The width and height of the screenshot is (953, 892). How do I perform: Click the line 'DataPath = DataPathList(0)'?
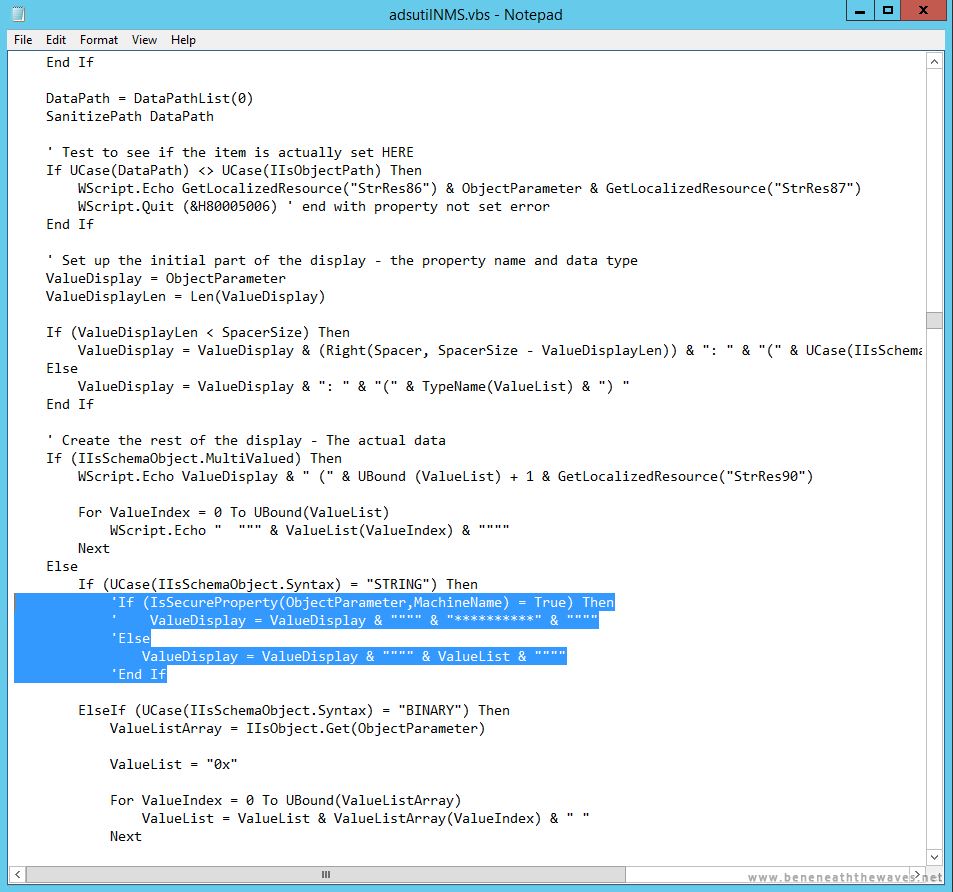coord(150,98)
